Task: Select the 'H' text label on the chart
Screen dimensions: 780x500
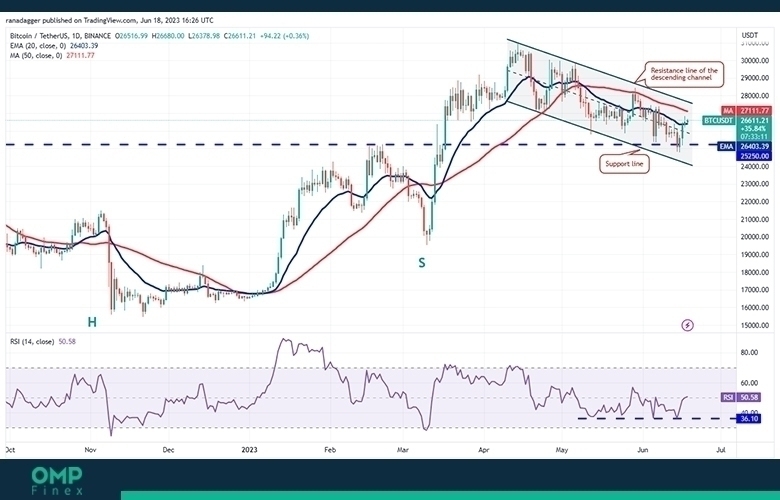Action: (92, 322)
